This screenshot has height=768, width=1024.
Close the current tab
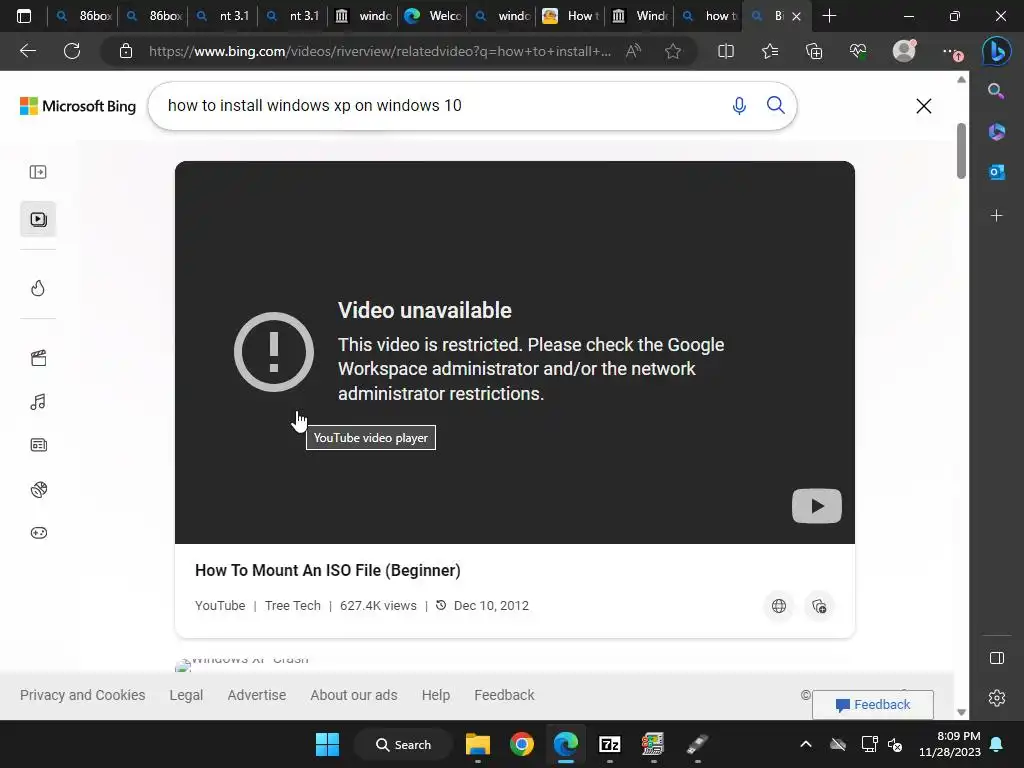796,16
